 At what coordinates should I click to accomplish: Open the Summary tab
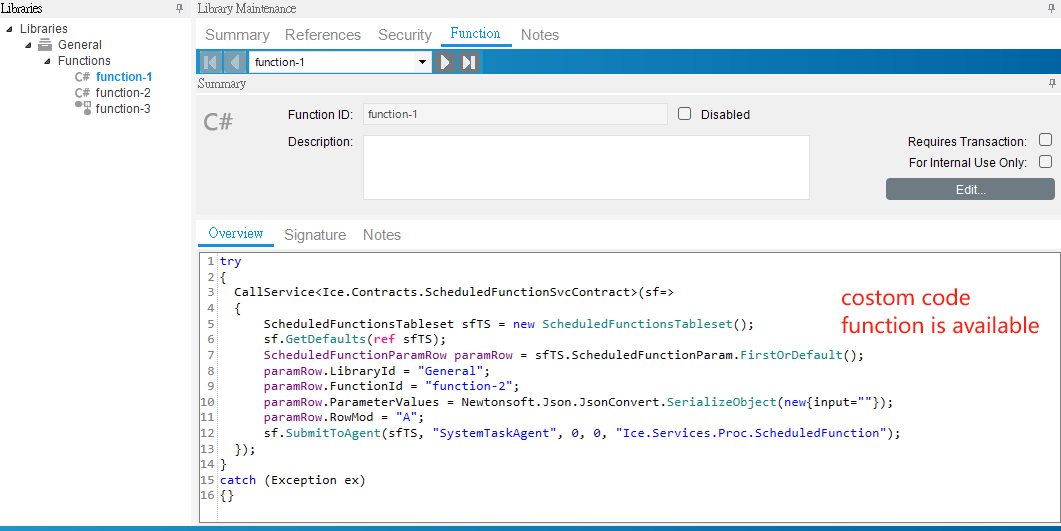[237, 35]
